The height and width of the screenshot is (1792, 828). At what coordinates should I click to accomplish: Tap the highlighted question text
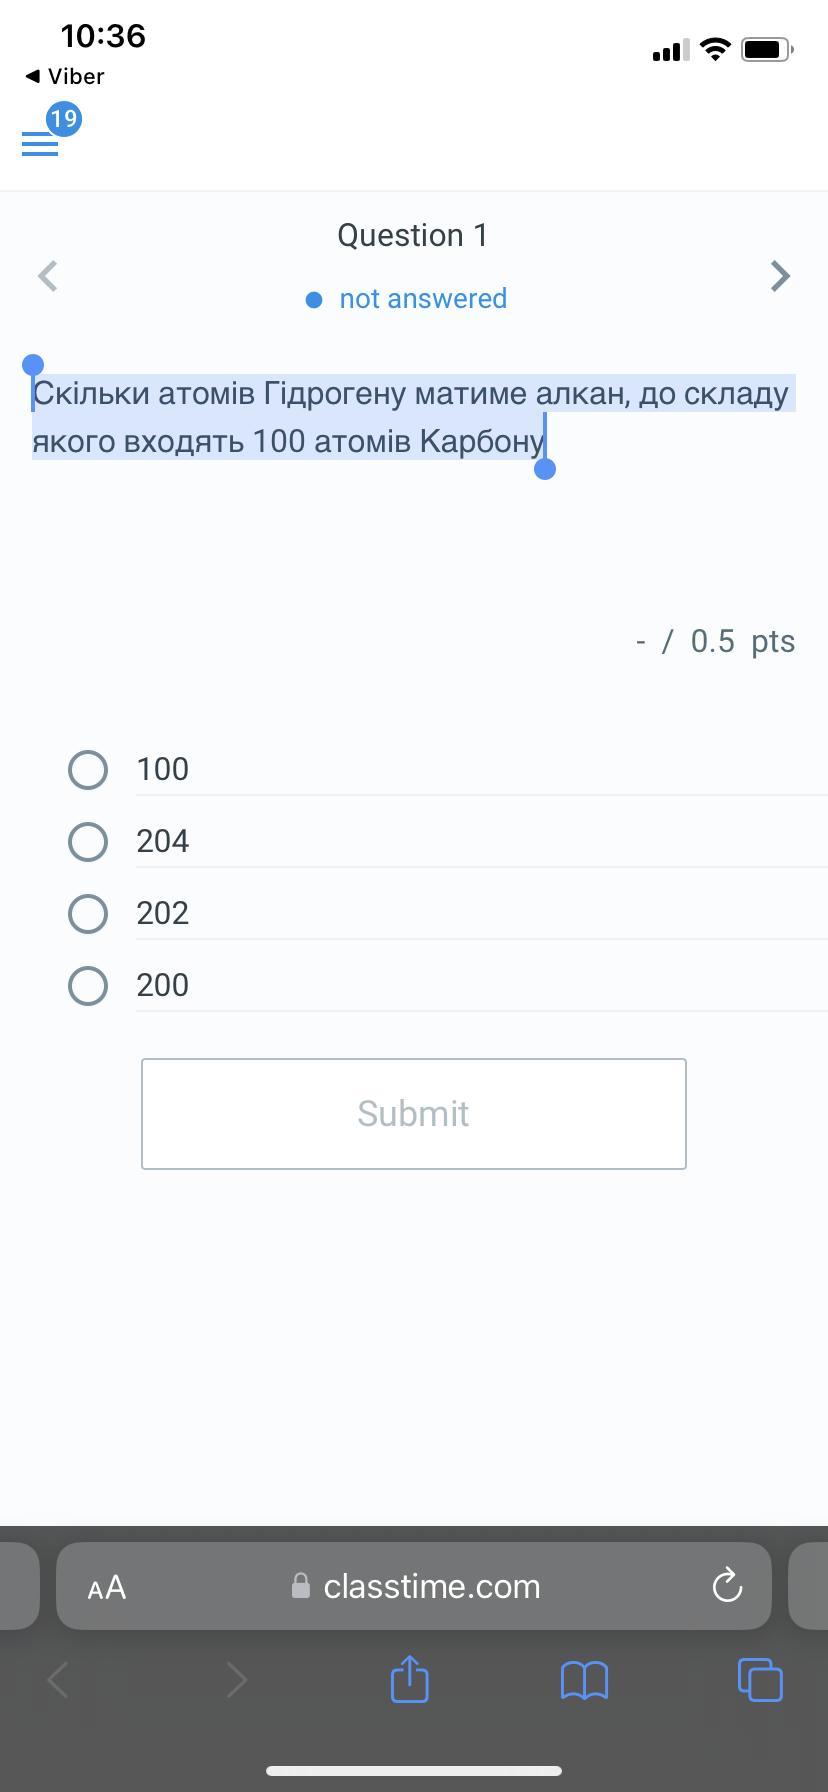pos(410,417)
